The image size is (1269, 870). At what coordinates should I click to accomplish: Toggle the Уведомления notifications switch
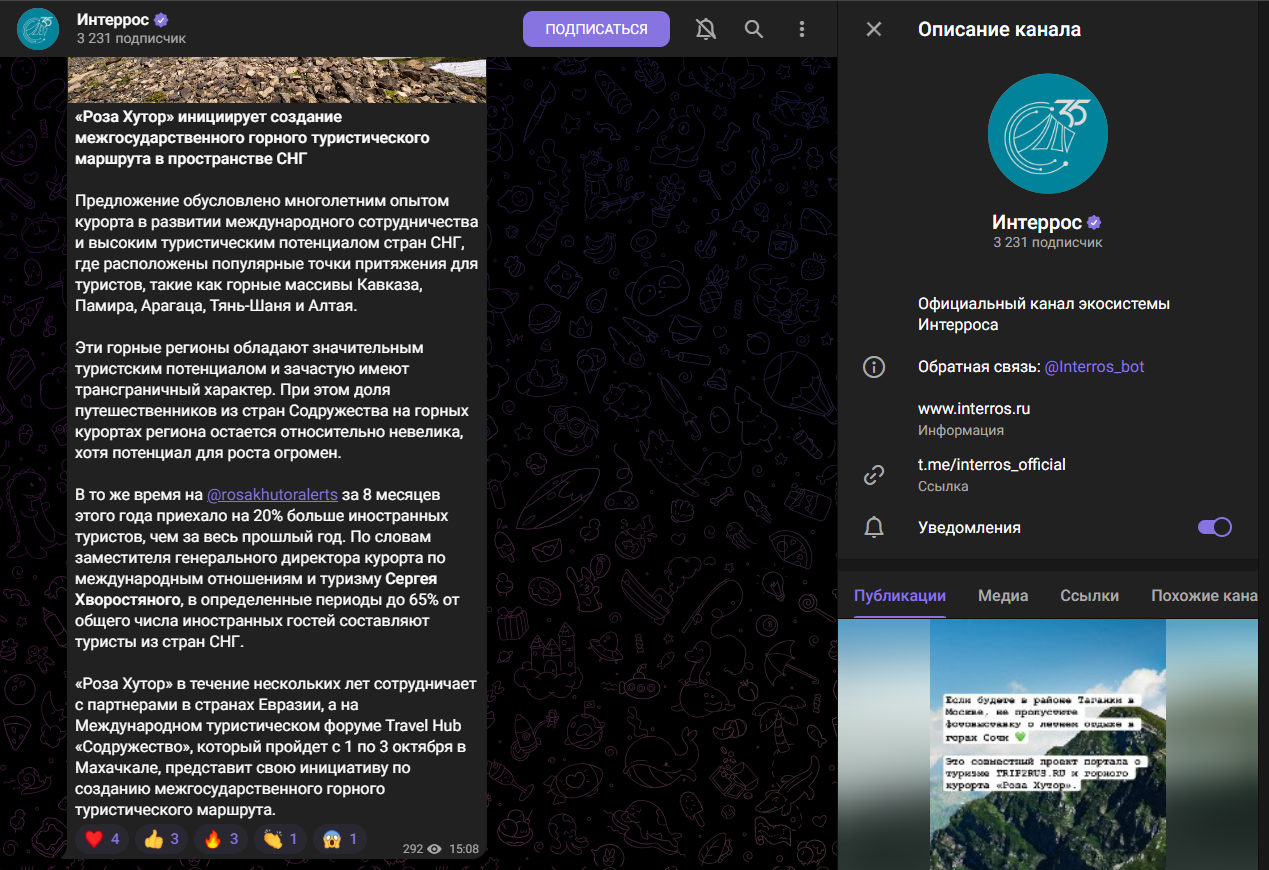point(1214,527)
